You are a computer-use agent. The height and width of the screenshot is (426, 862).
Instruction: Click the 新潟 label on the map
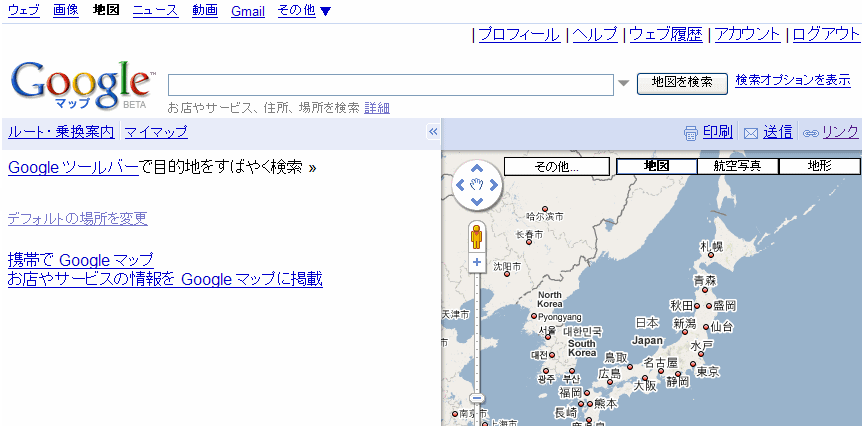(x=684, y=324)
